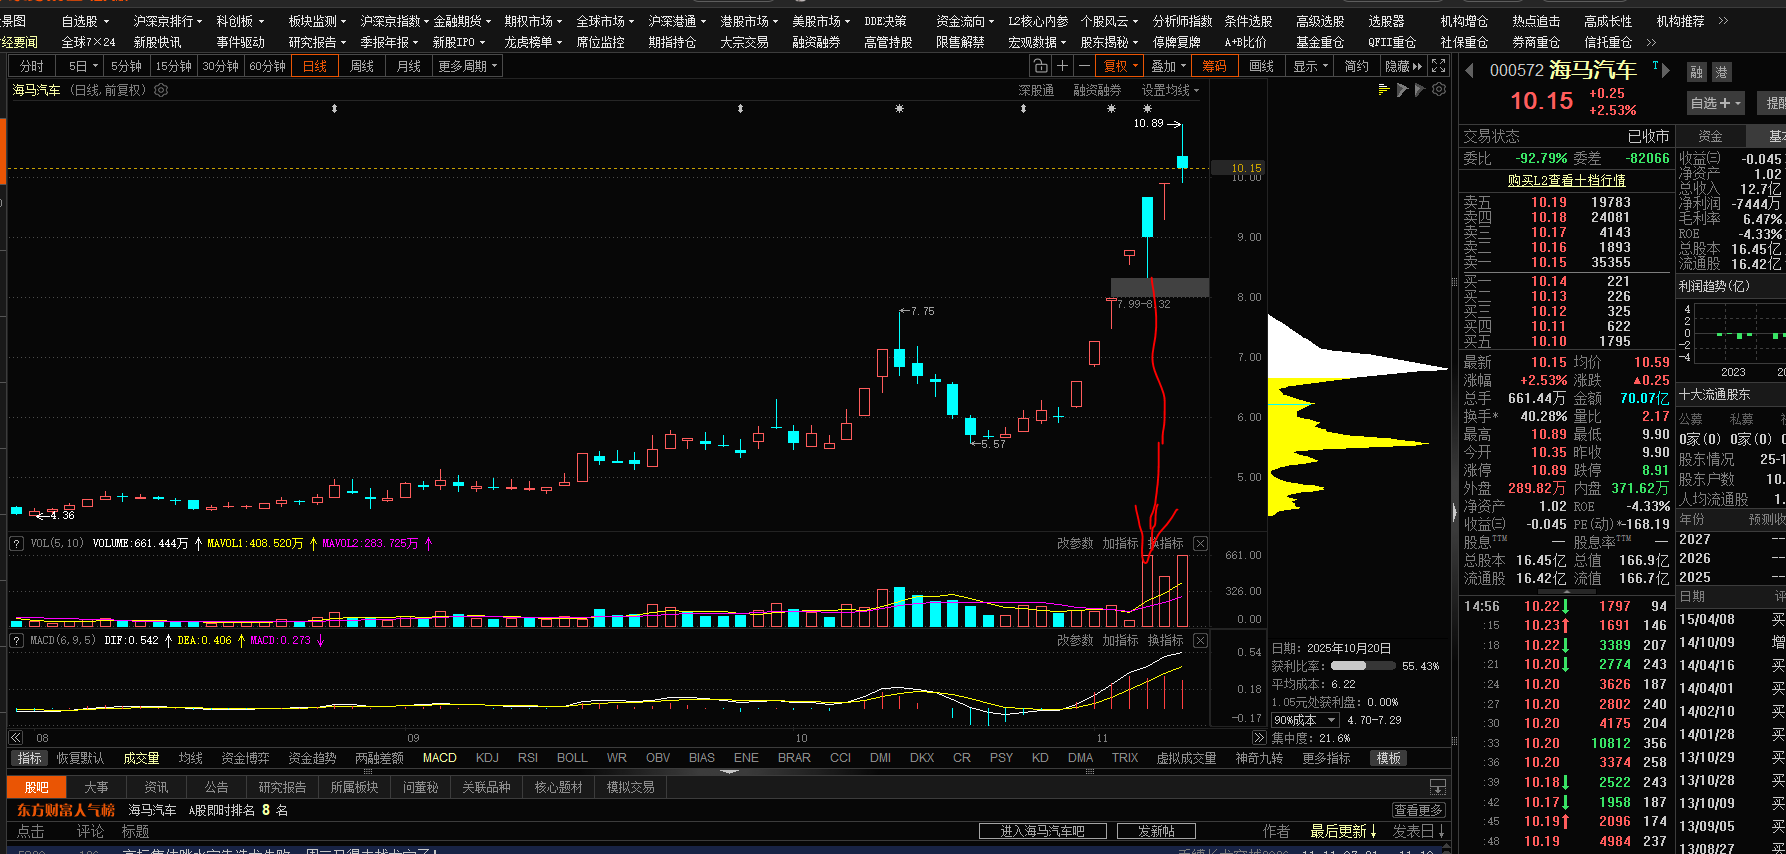
Task: Click the 进入海马汽车吧 button
Action: coord(1043,831)
